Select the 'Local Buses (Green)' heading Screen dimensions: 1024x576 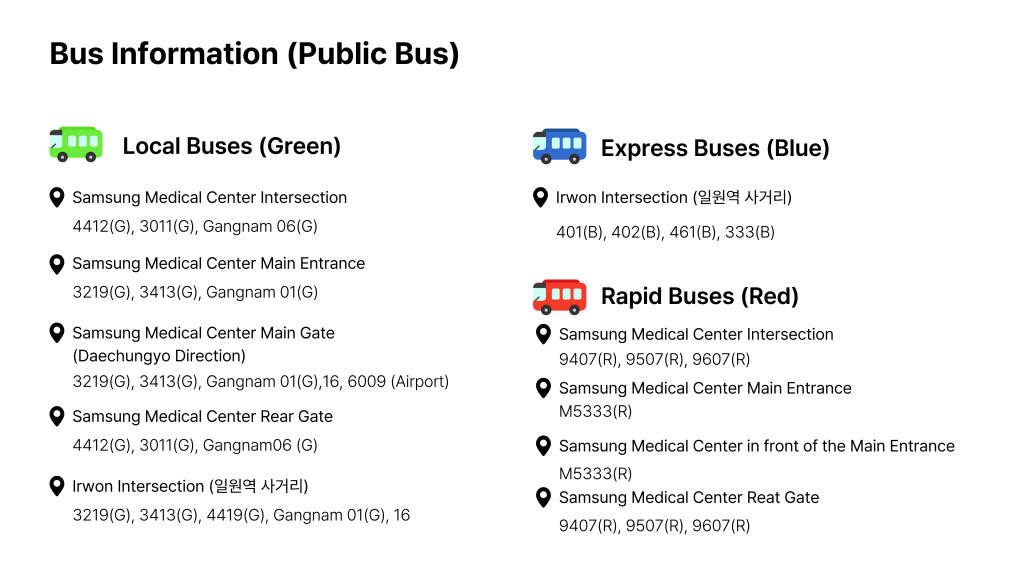[x=231, y=146]
